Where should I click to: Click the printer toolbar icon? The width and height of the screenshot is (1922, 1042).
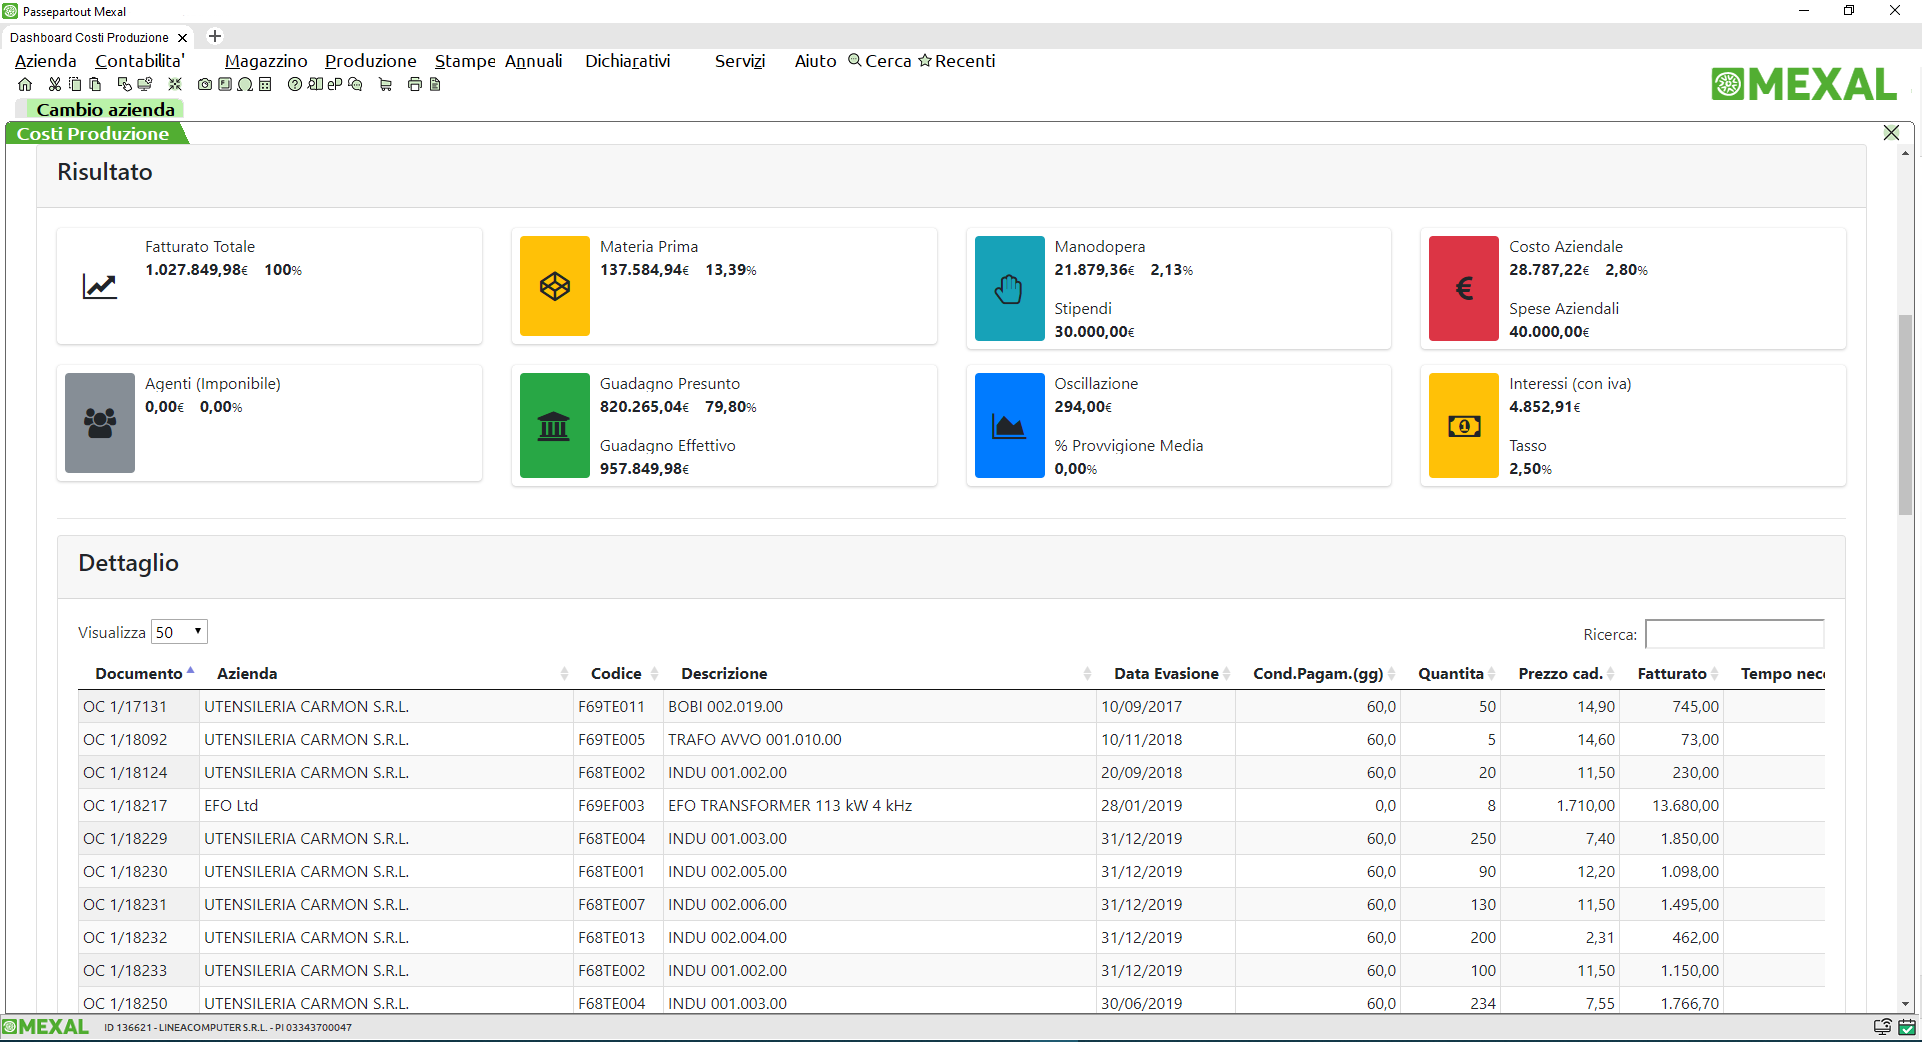415,85
